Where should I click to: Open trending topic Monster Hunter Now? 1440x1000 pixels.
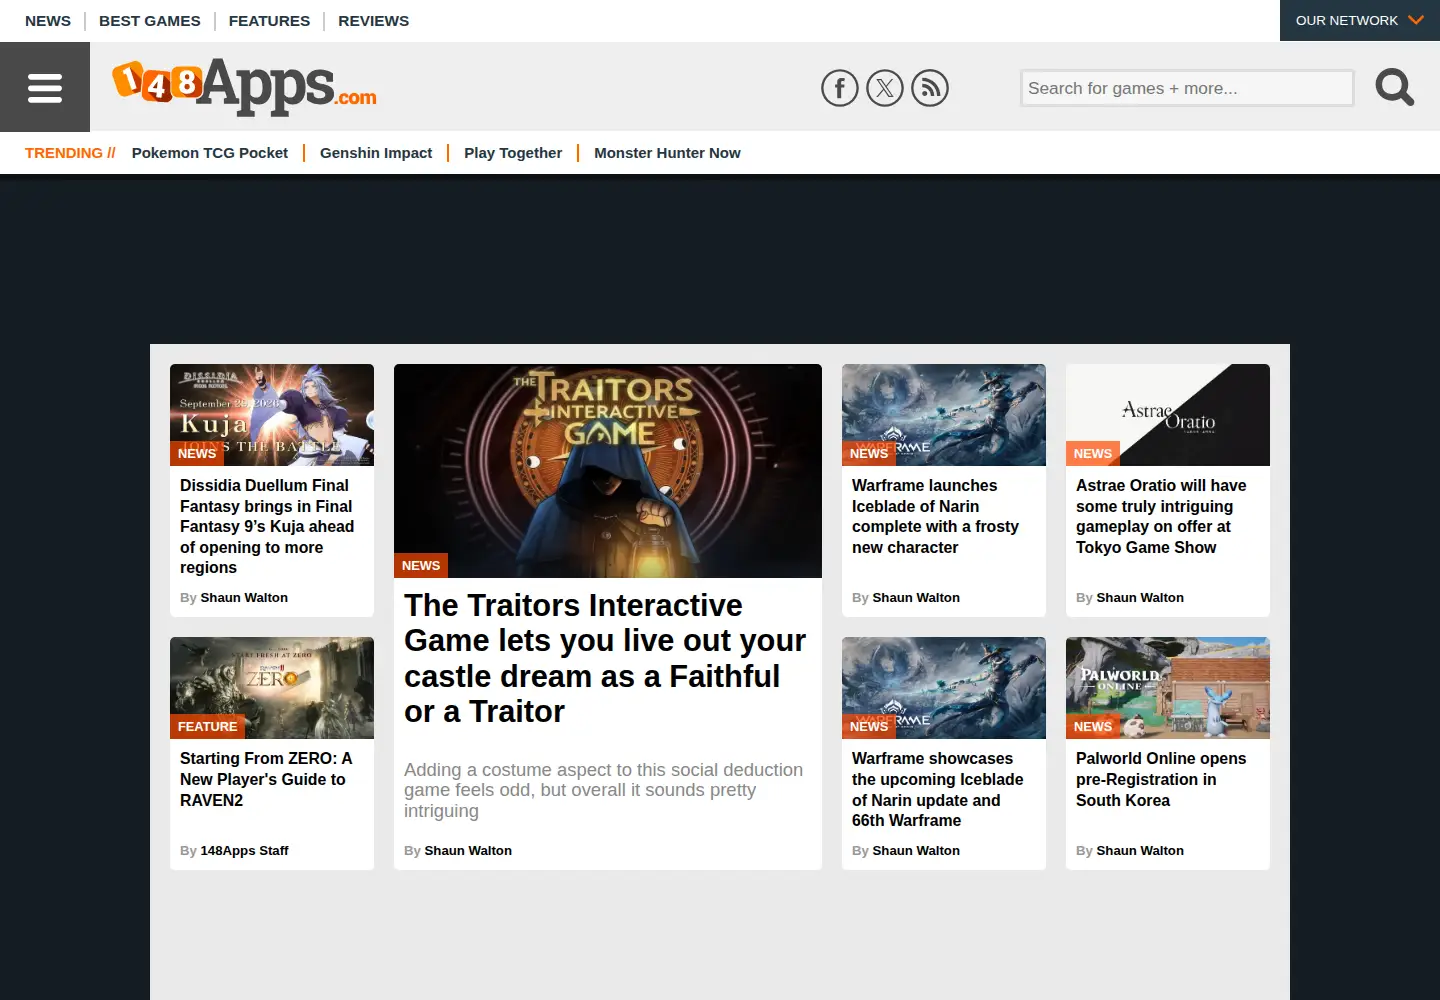pos(667,153)
